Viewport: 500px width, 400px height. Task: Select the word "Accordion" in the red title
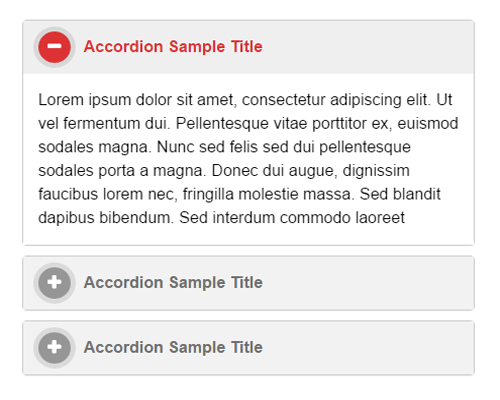123,47
